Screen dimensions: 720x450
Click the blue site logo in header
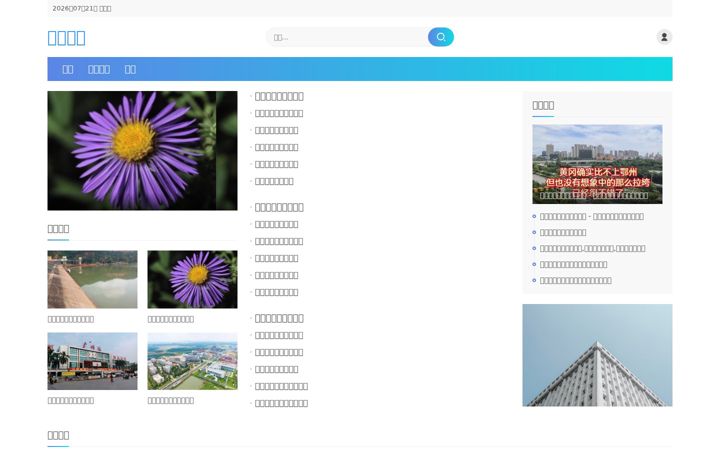pos(66,38)
